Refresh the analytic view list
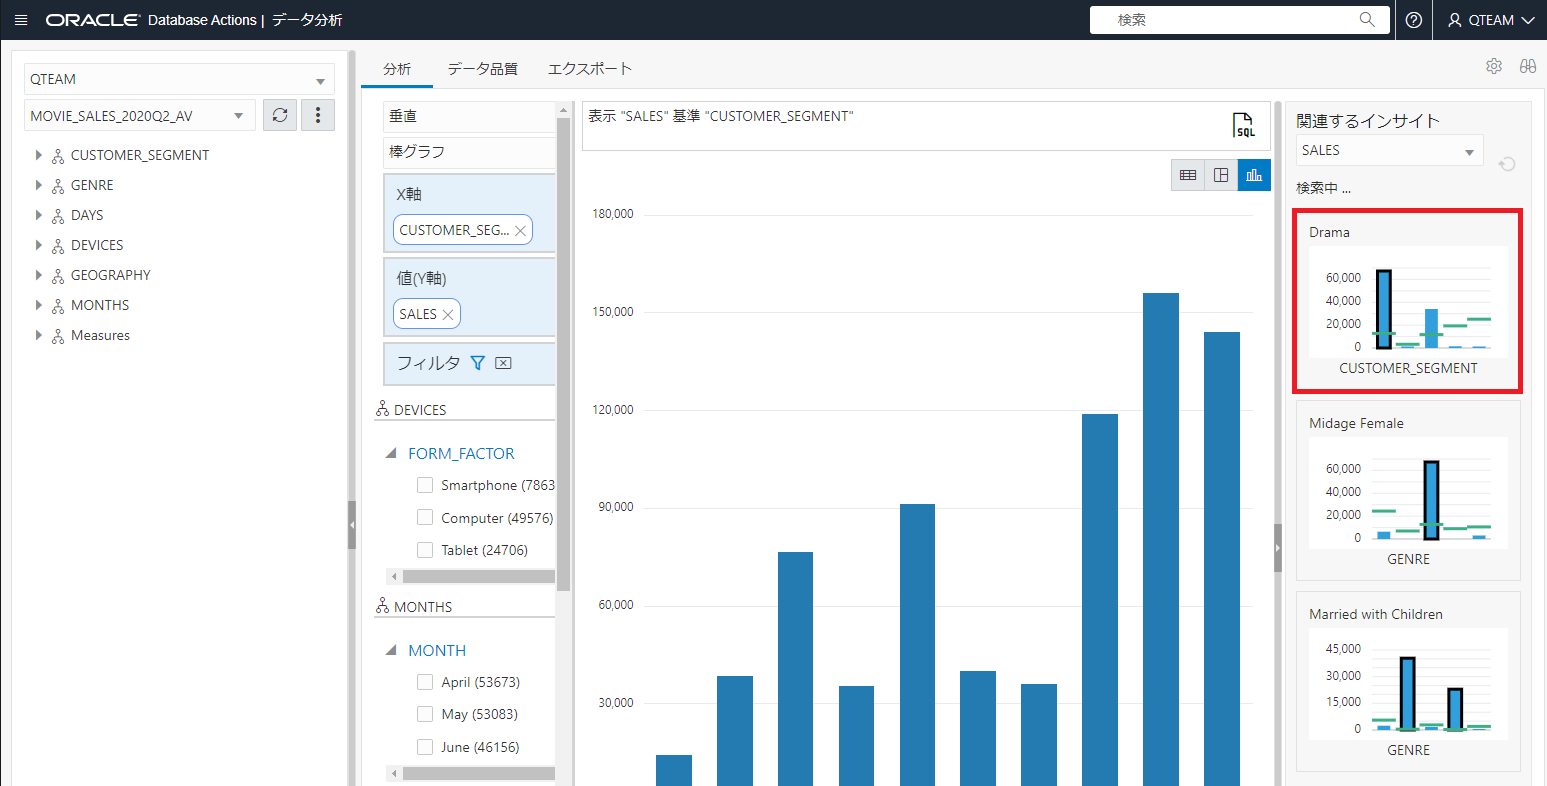Viewport: 1547px width, 786px height. (x=280, y=116)
